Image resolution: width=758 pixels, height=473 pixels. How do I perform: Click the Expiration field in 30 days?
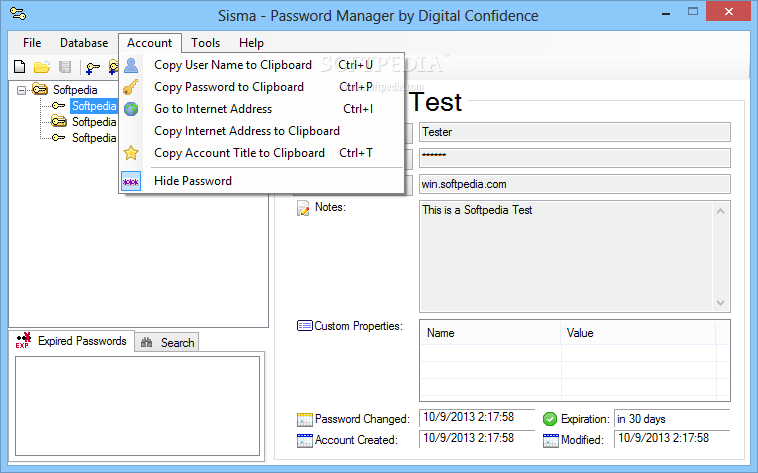point(672,419)
